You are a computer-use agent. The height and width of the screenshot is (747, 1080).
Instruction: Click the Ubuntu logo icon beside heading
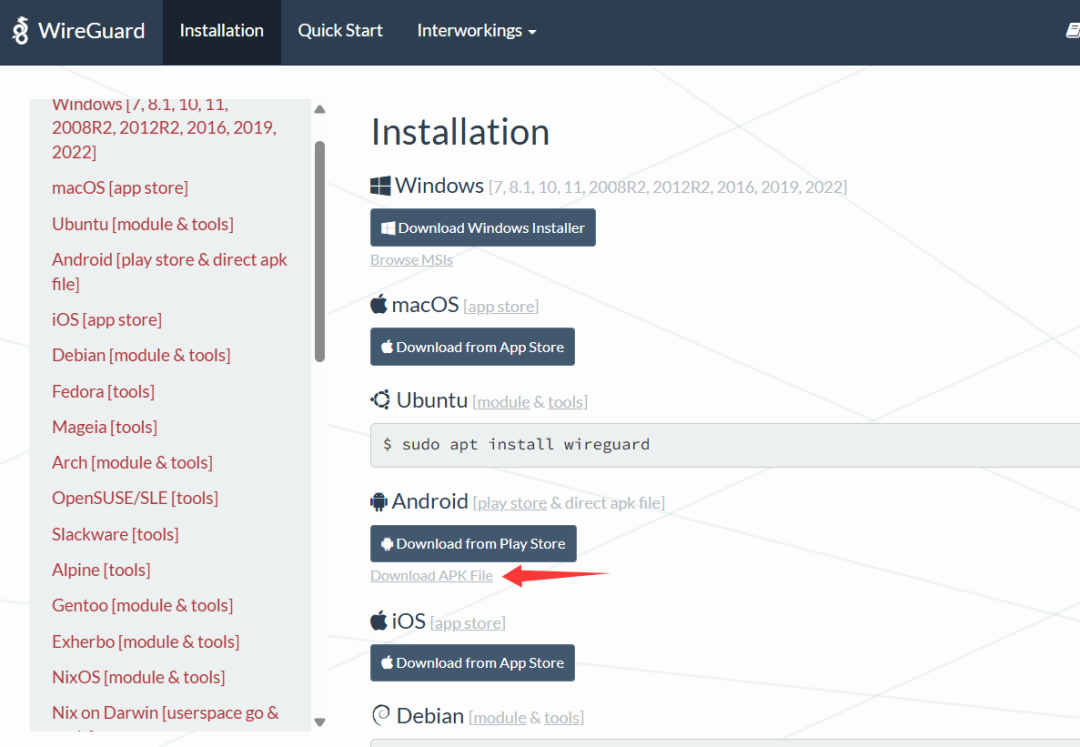pyautogui.click(x=380, y=400)
